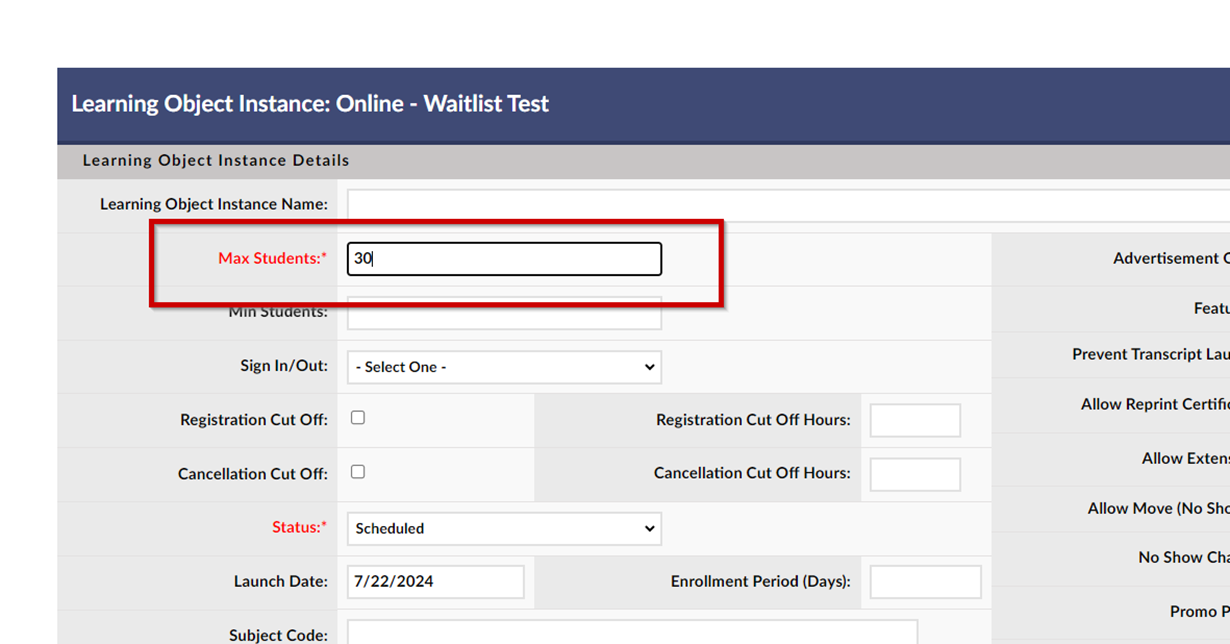Image resolution: width=1230 pixels, height=644 pixels.
Task: Click the Max Students input field
Action: (x=504, y=259)
